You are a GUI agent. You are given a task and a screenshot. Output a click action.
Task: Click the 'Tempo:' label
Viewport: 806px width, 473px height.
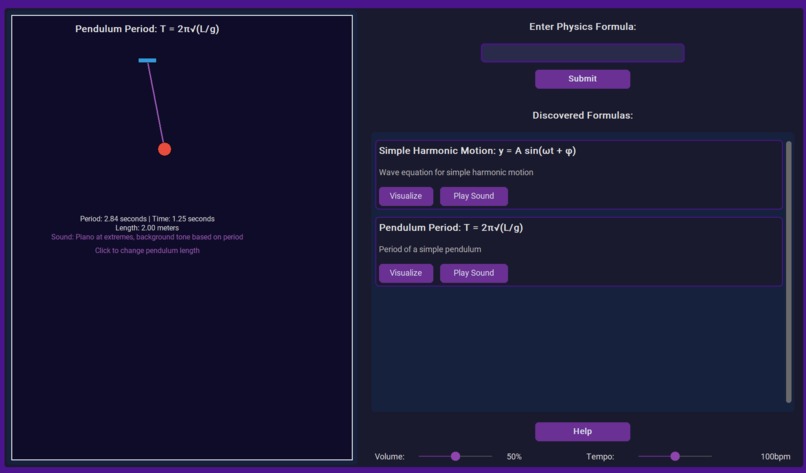click(600, 457)
